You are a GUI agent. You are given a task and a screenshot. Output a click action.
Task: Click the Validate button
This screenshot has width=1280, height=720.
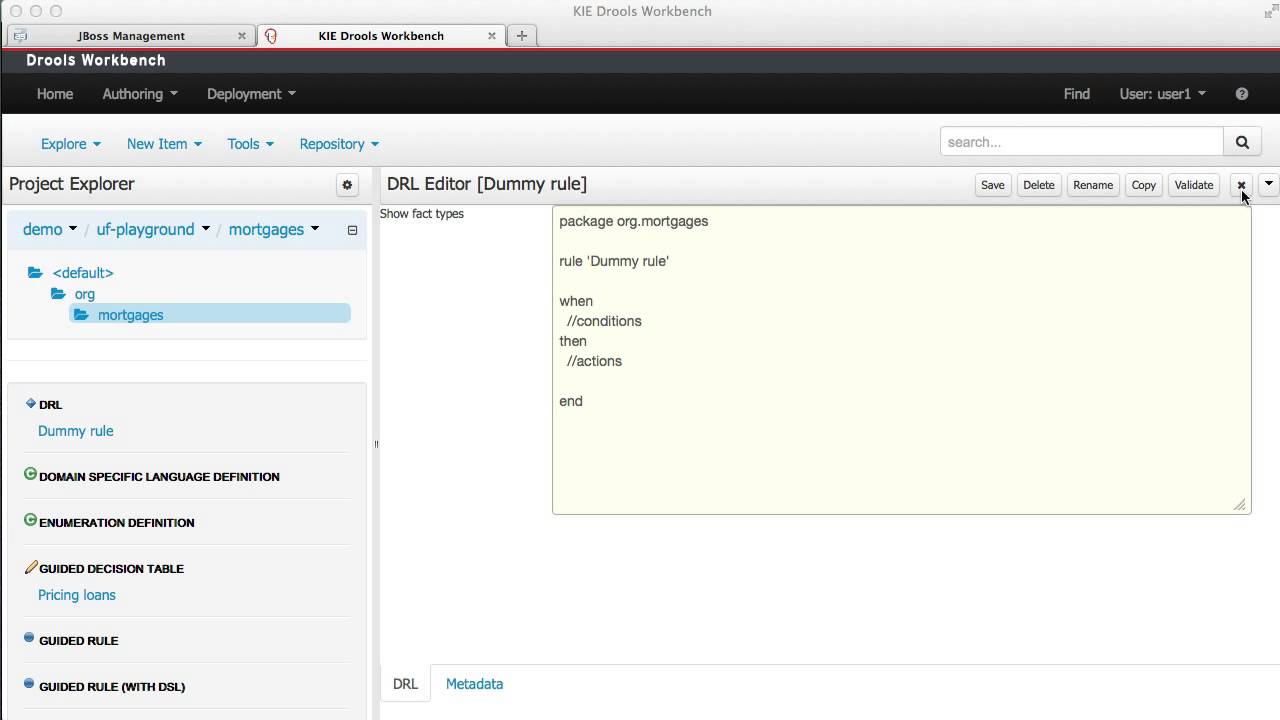[1193, 185]
